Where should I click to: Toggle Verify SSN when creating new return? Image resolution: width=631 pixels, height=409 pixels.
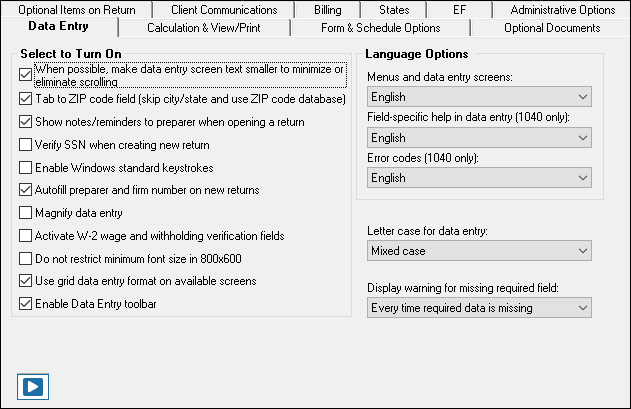[x=26, y=145]
